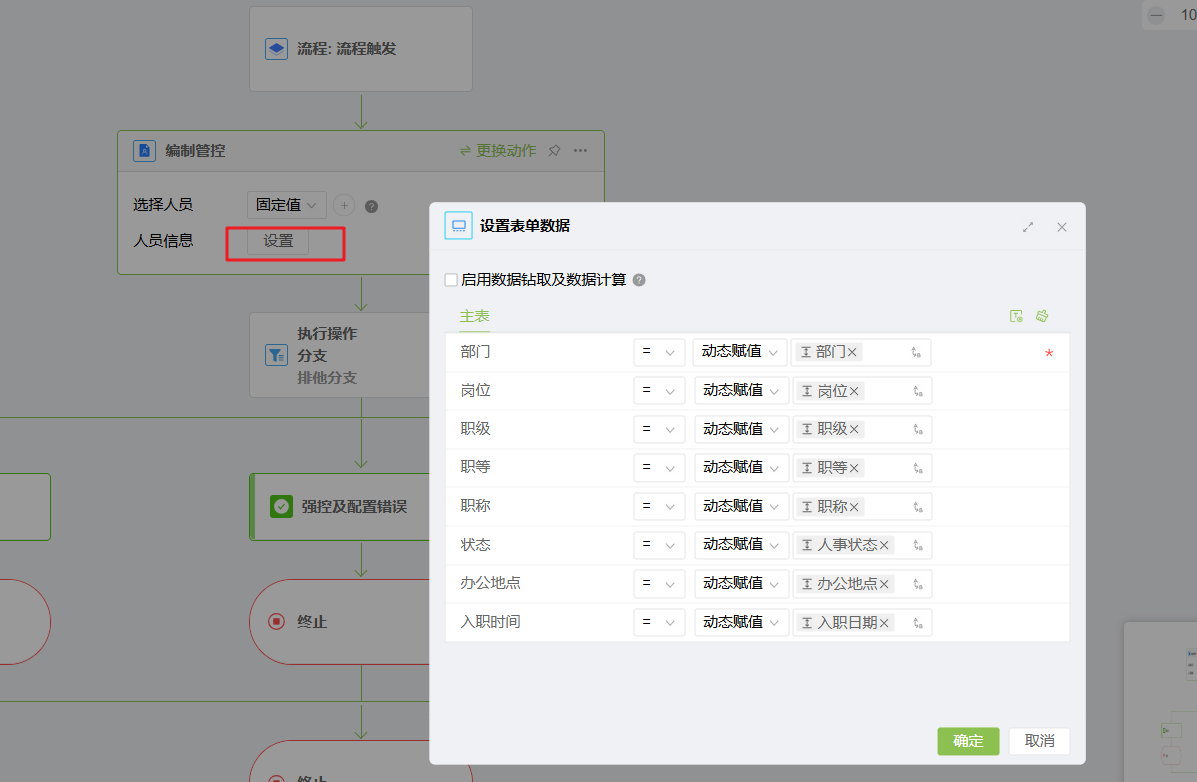Remove the 职称 tag
1197x782 pixels.
click(854, 507)
